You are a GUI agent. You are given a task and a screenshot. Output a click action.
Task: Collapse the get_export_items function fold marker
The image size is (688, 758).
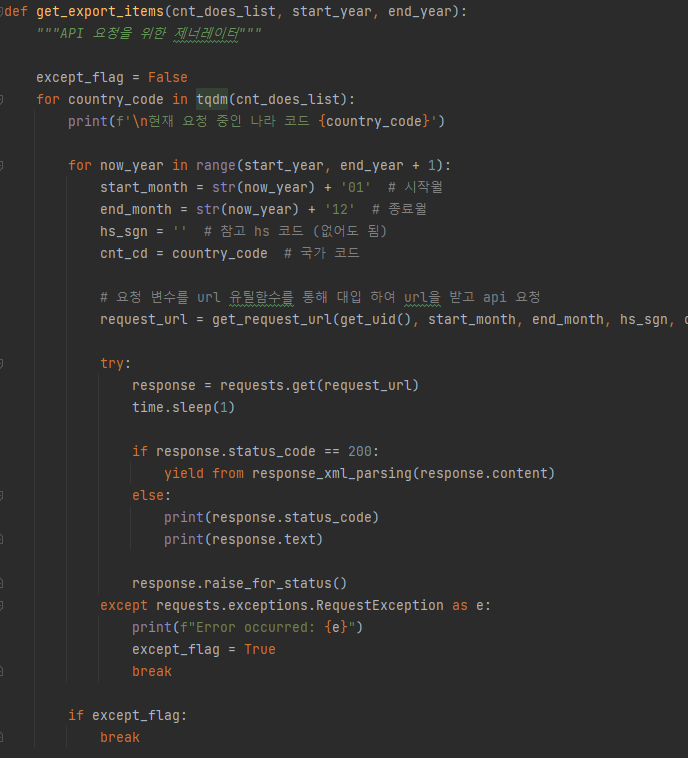[1, 11]
